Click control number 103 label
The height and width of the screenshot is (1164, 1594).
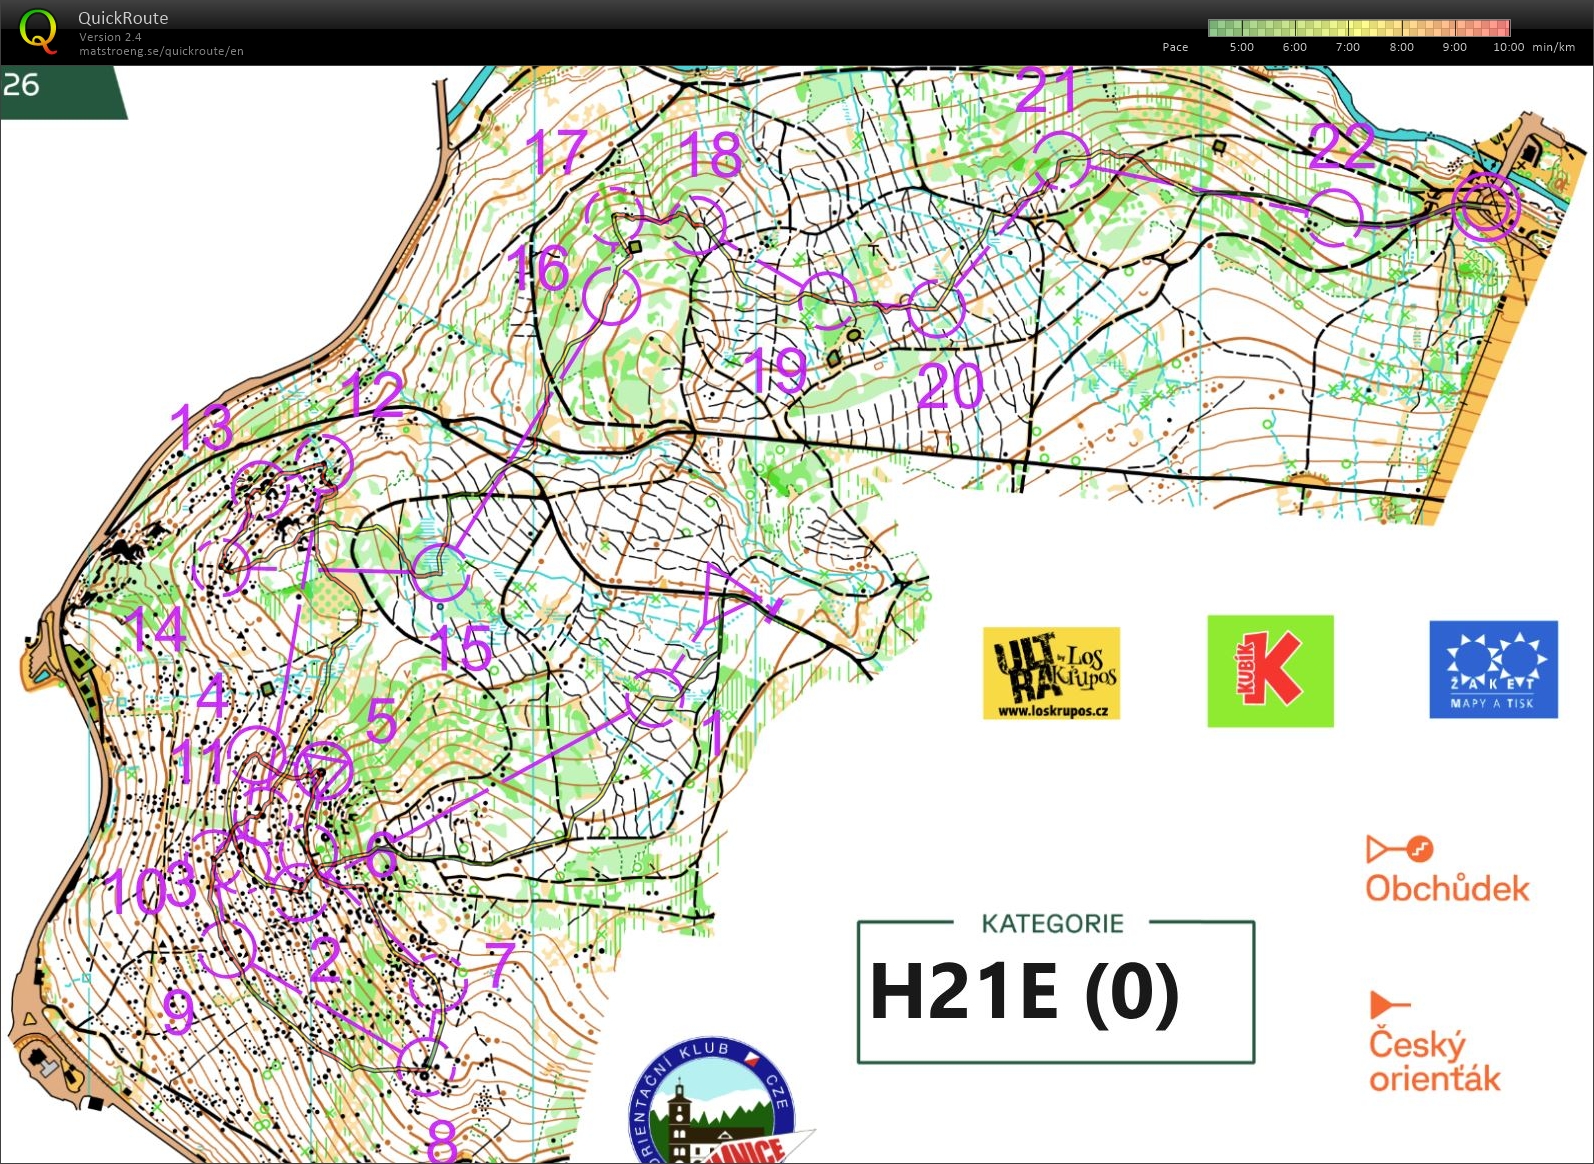150,888
